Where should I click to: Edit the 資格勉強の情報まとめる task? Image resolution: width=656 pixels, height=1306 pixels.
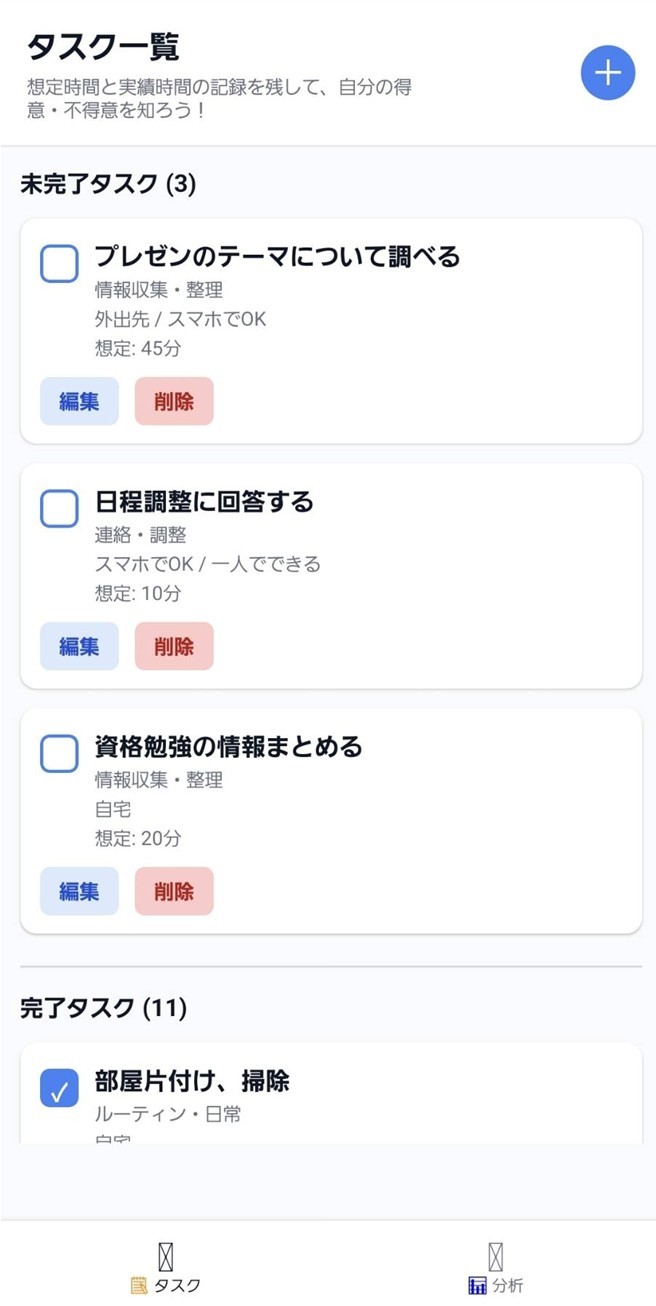point(79,891)
